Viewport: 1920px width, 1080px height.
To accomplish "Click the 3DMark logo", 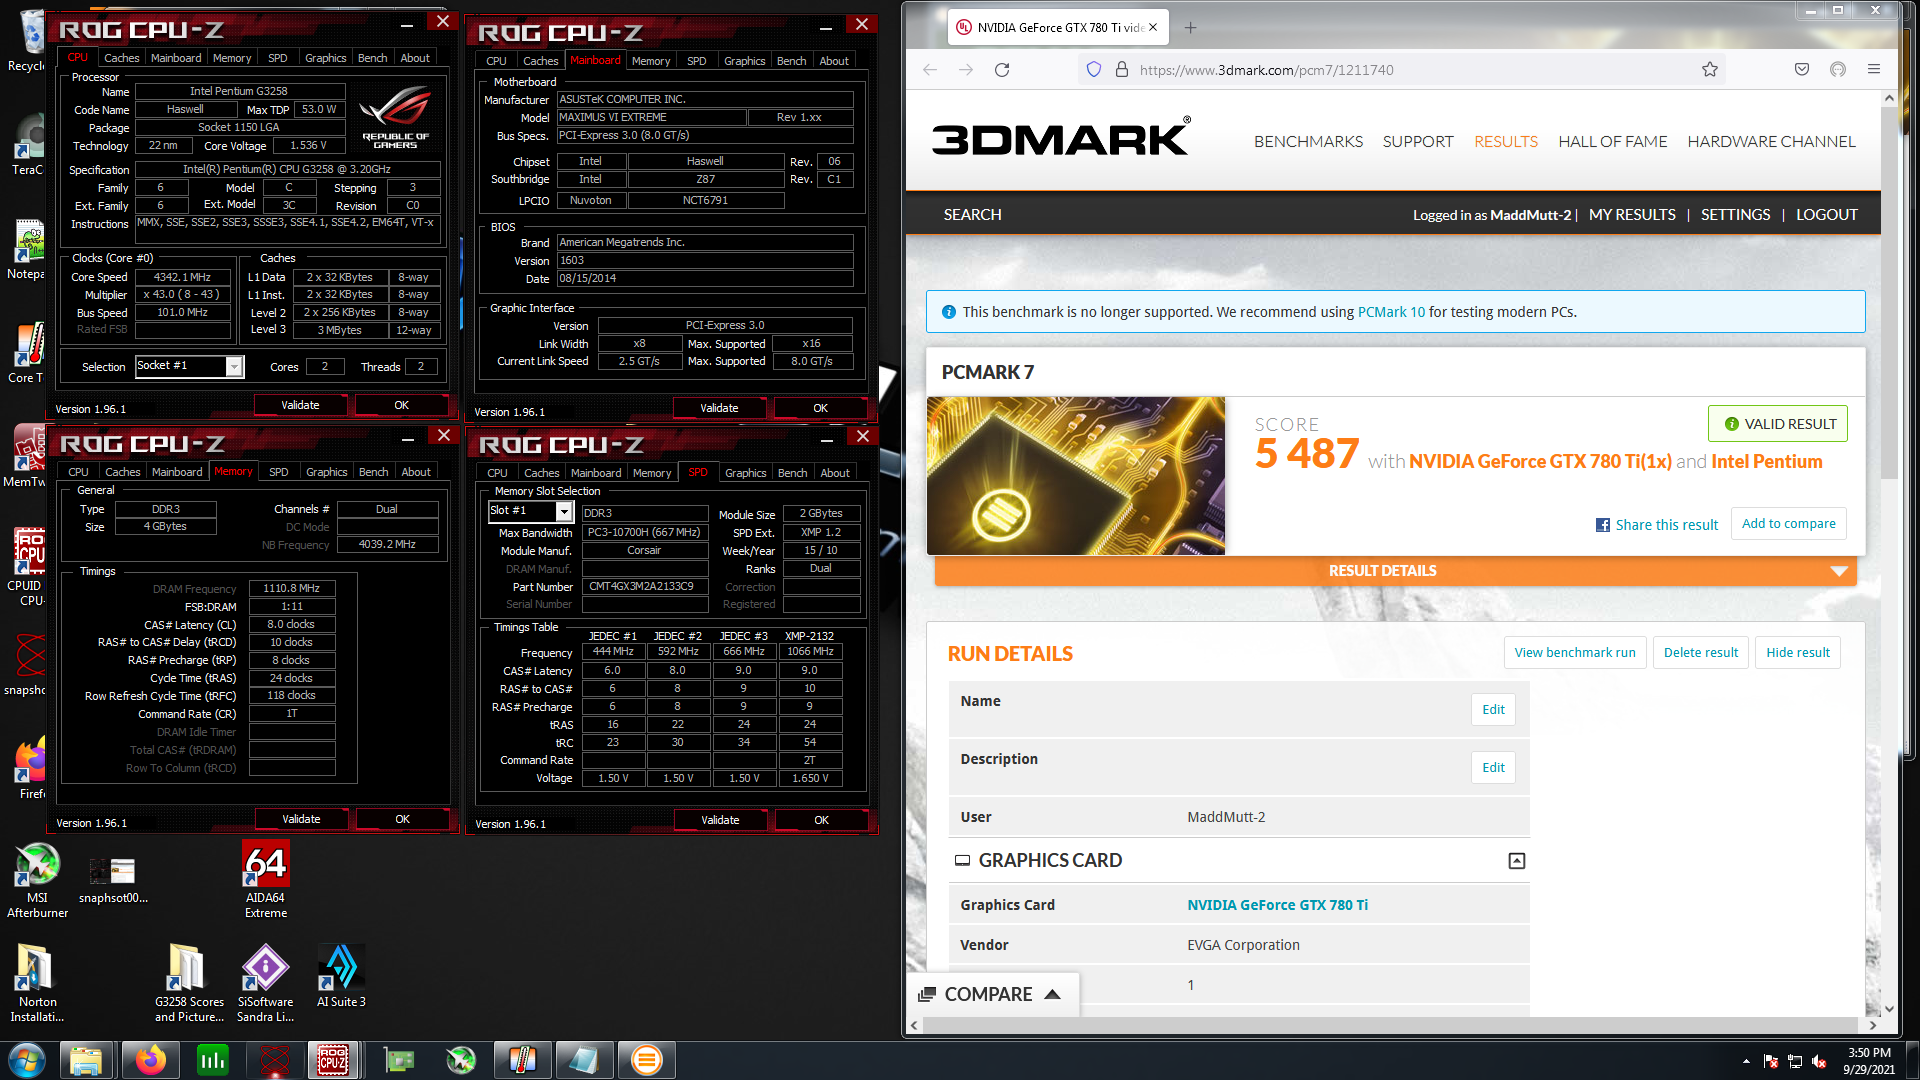I will click(1061, 138).
